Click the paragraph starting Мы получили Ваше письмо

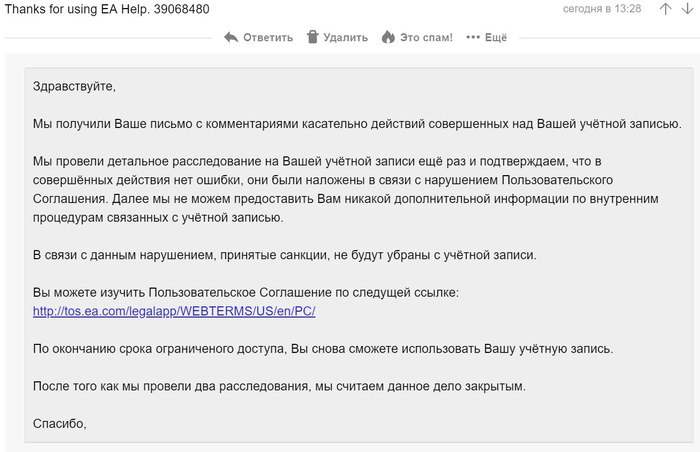click(357, 123)
